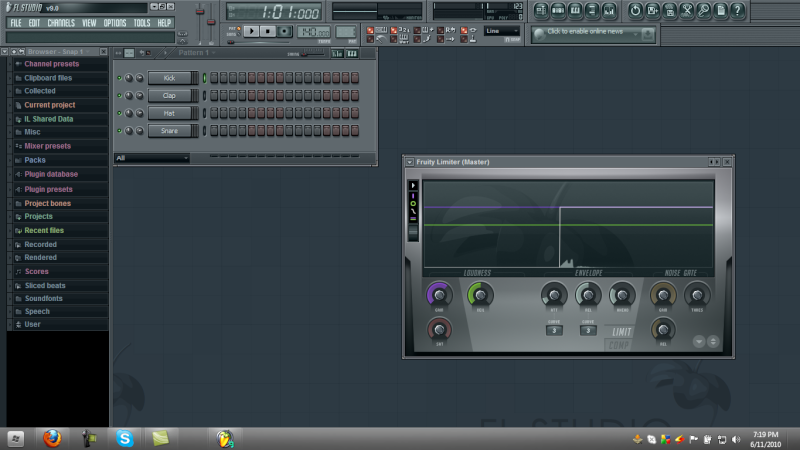Screen dimensions: 800x450
Task: Open help with the question mark icon
Action: (x=737, y=10)
